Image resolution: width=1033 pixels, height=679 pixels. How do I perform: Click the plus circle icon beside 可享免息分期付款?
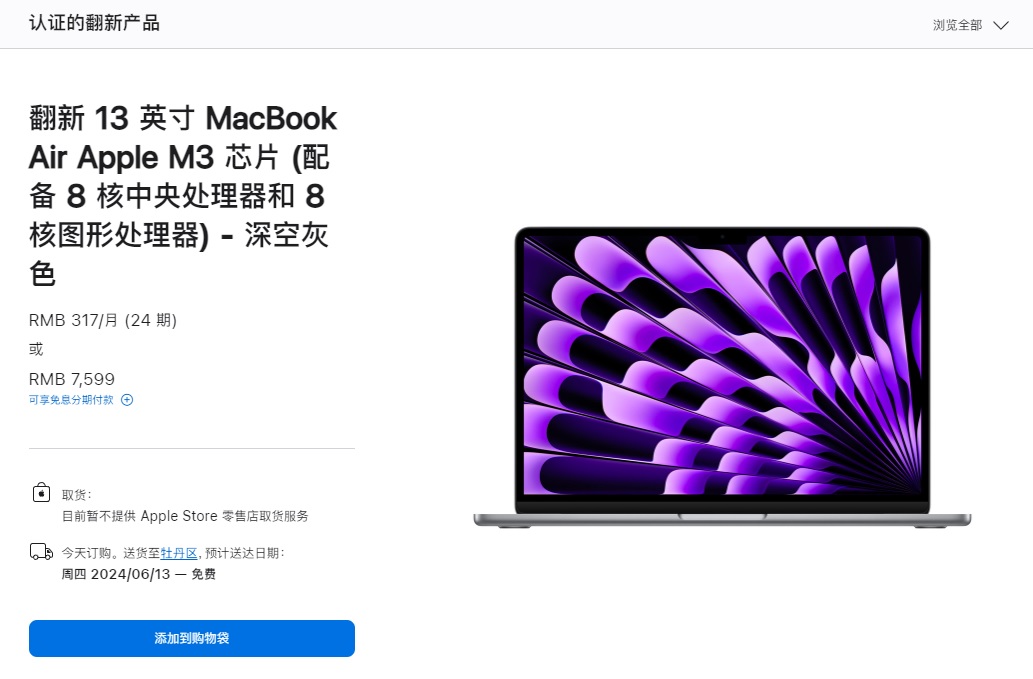pyautogui.click(x=127, y=400)
